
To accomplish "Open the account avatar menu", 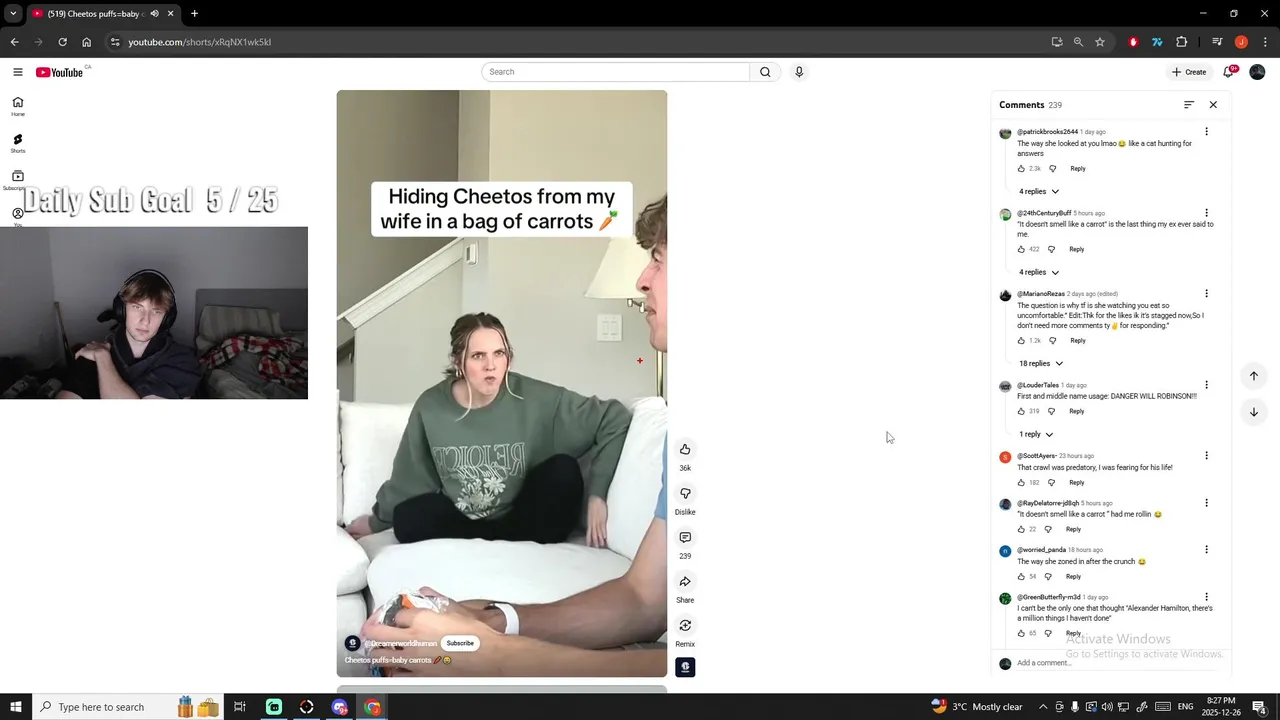I will (x=1257, y=72).
